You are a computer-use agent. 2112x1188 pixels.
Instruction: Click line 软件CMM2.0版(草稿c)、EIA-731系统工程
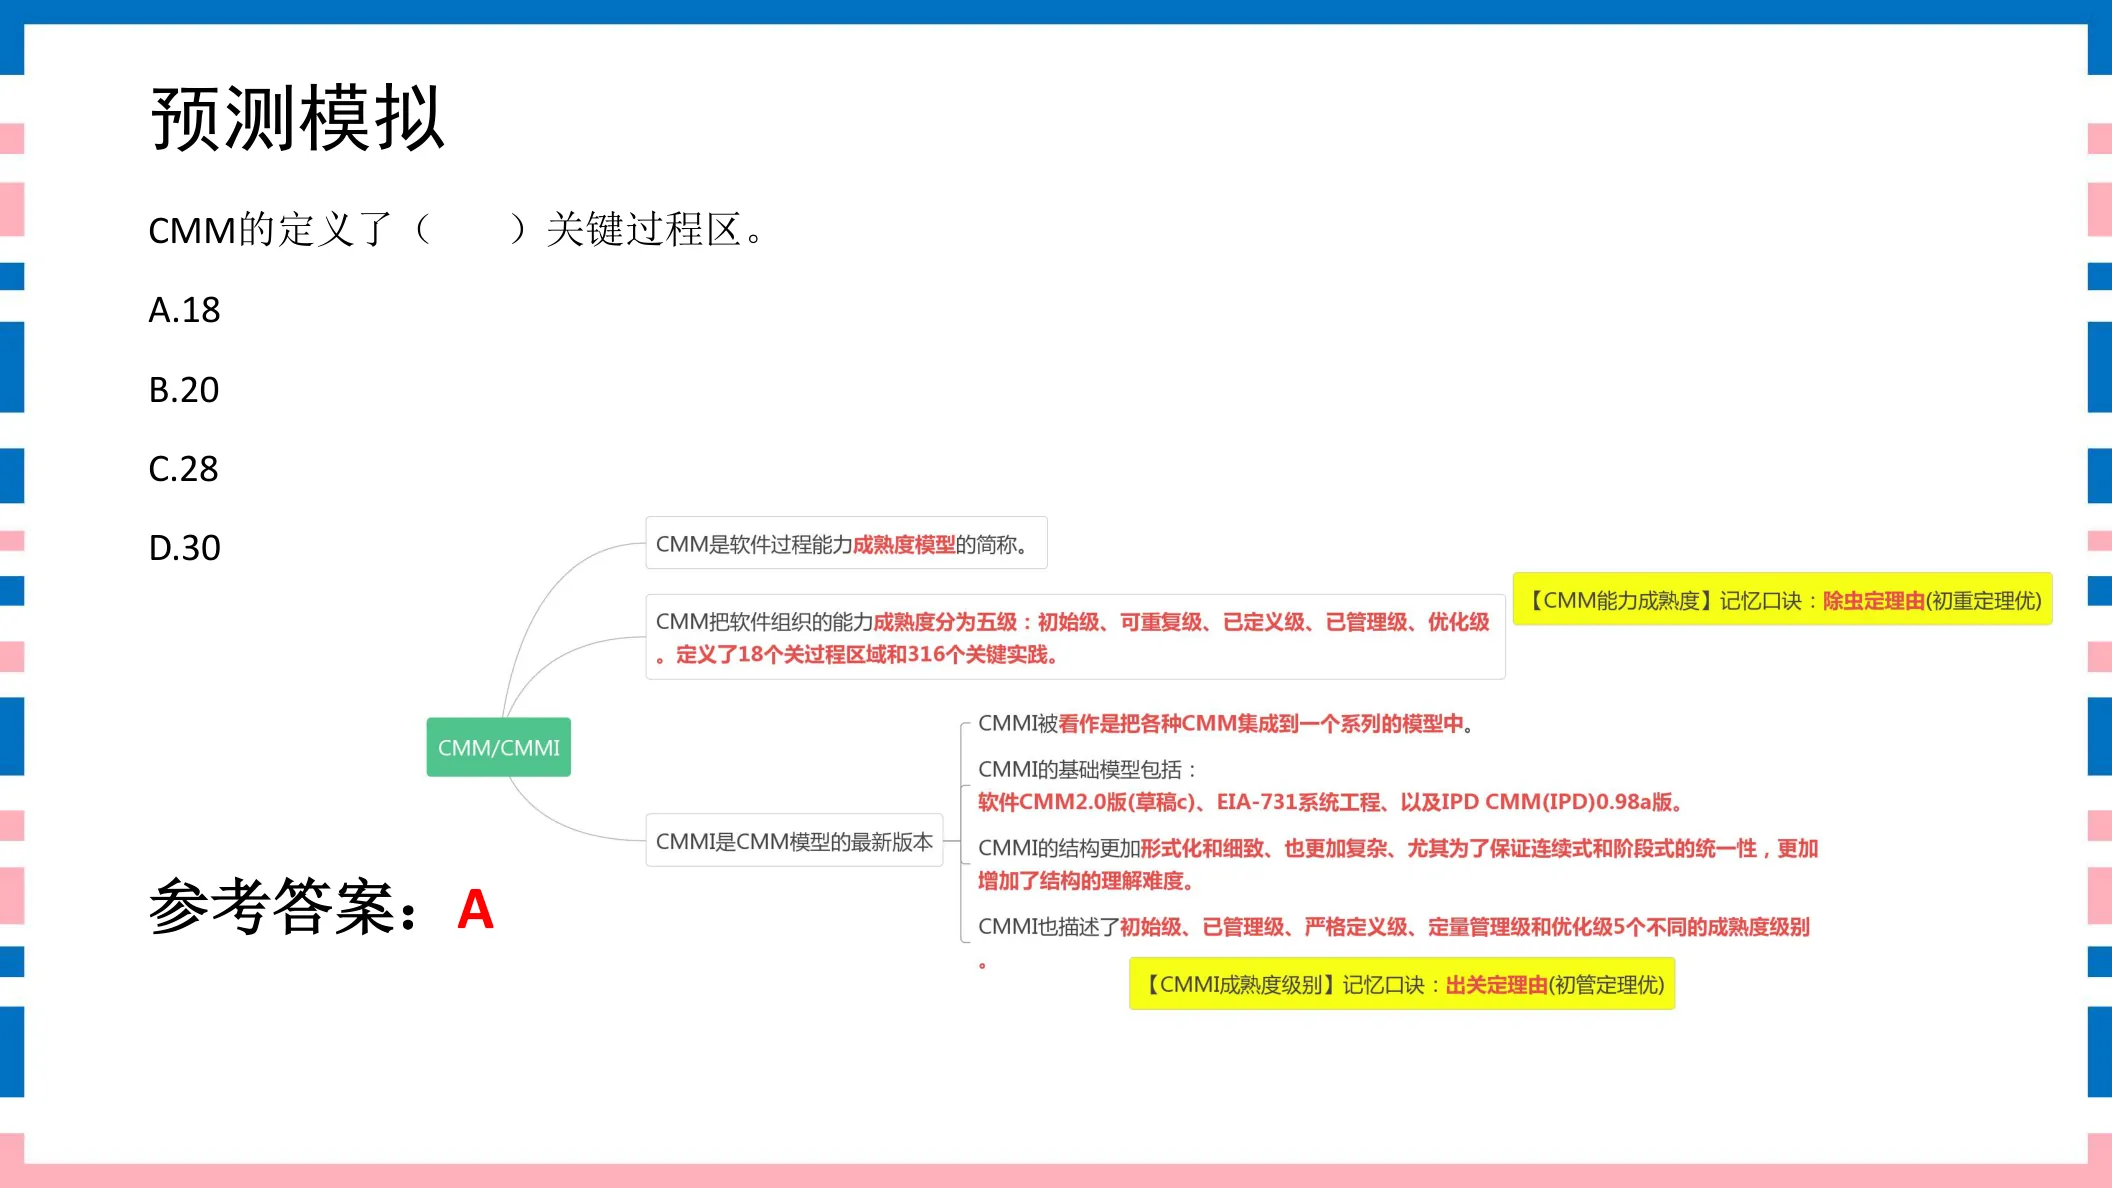1330,801
